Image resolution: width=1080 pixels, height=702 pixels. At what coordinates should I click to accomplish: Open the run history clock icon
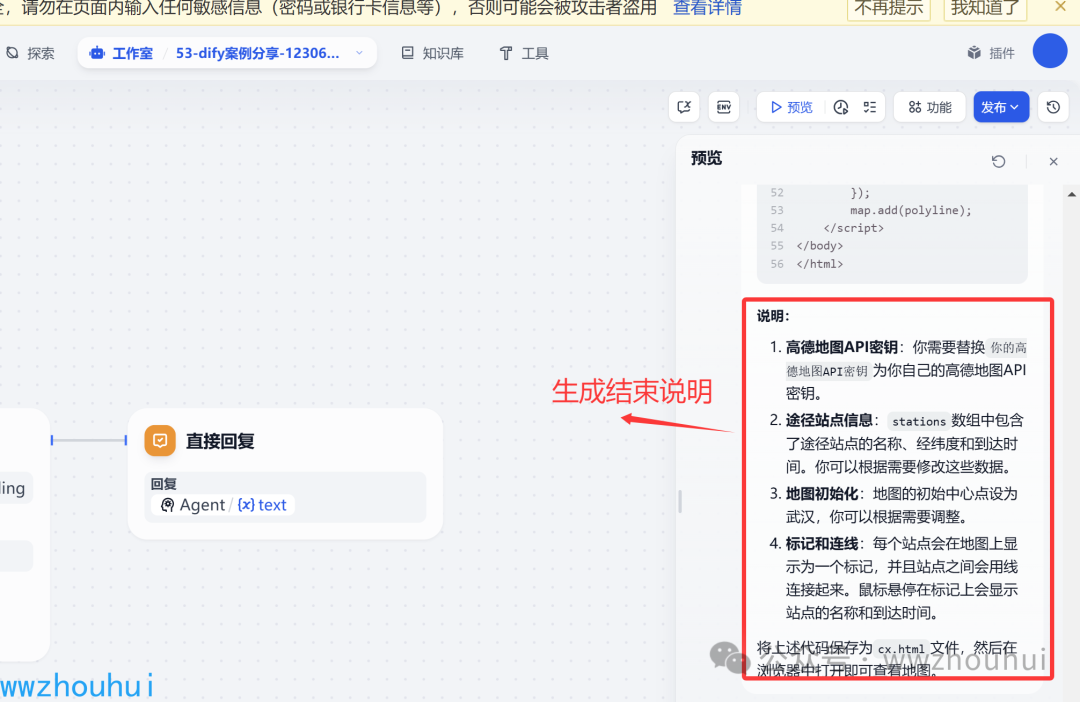[x=840, y=107]
